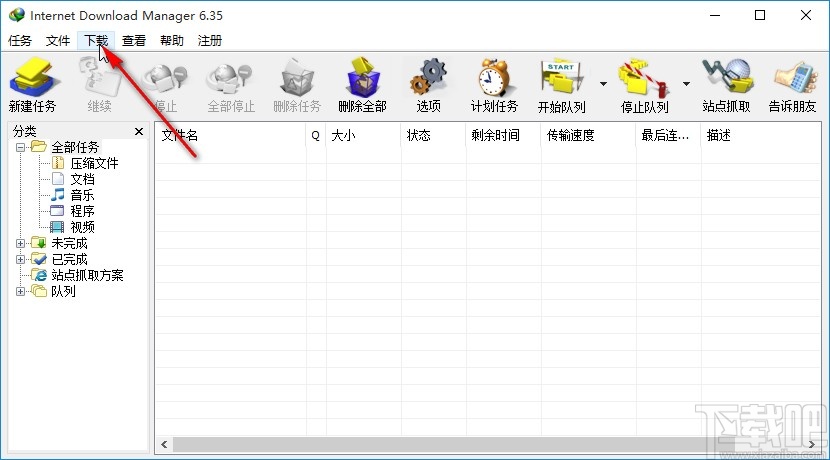Select the 已完成 category
This screenshot has width=830, height=460.
[69, 259]
